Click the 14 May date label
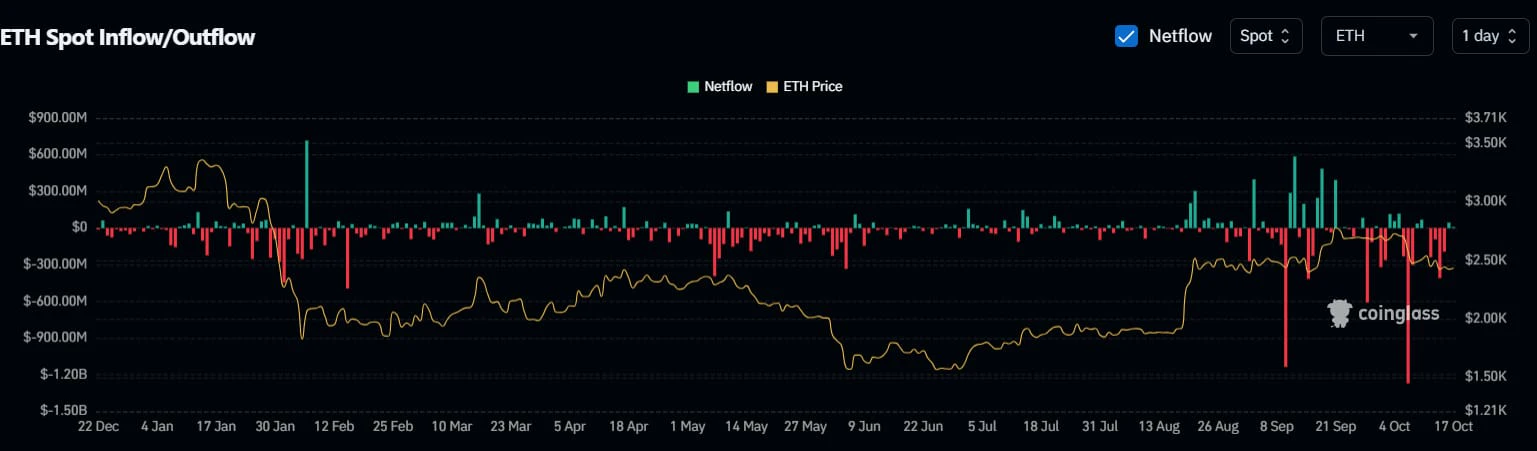The height and width of the screenshot is (451, 1537). coord(746,426)
